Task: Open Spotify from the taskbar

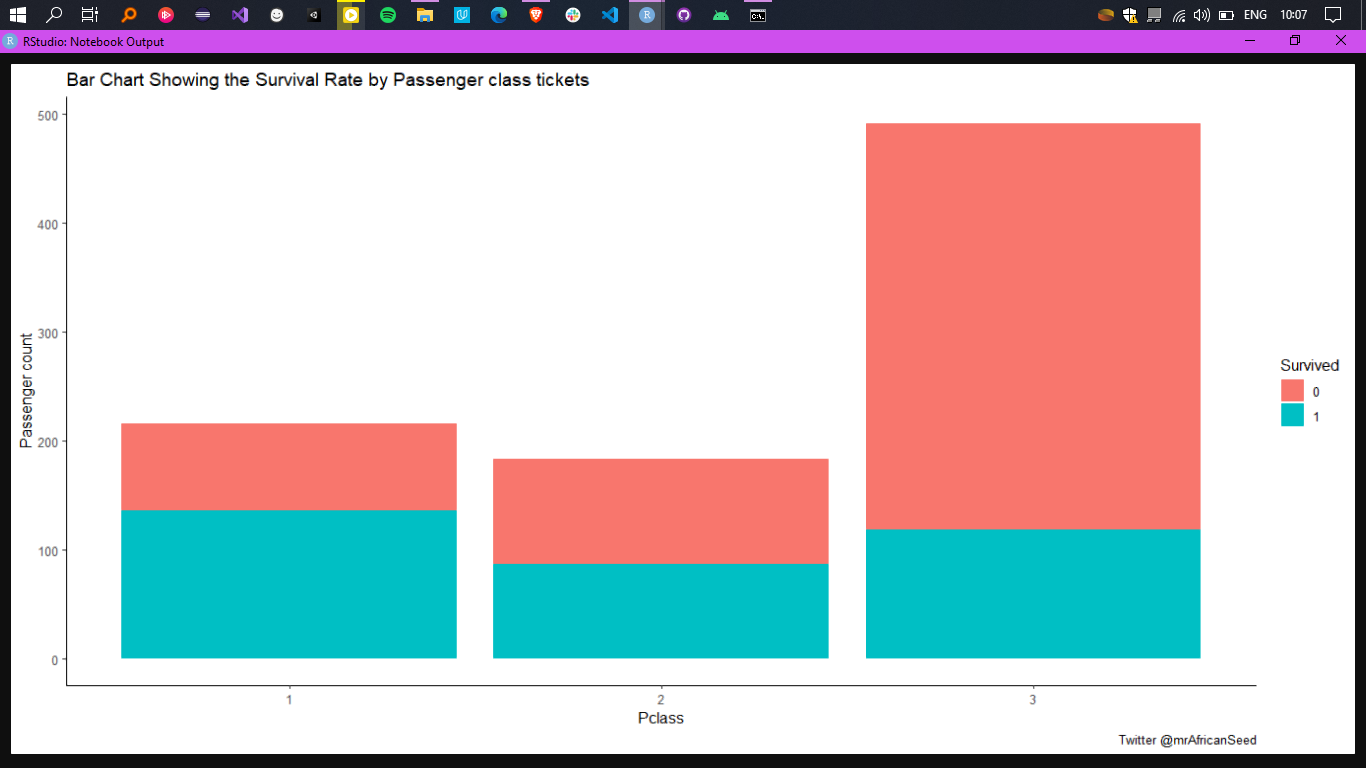Action: [x=388, y=15]
